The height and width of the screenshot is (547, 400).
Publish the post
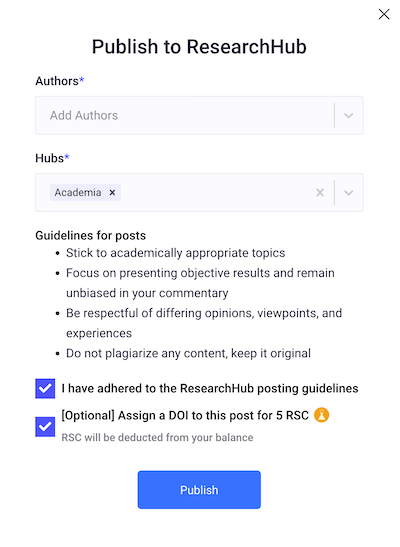point(199,490)
